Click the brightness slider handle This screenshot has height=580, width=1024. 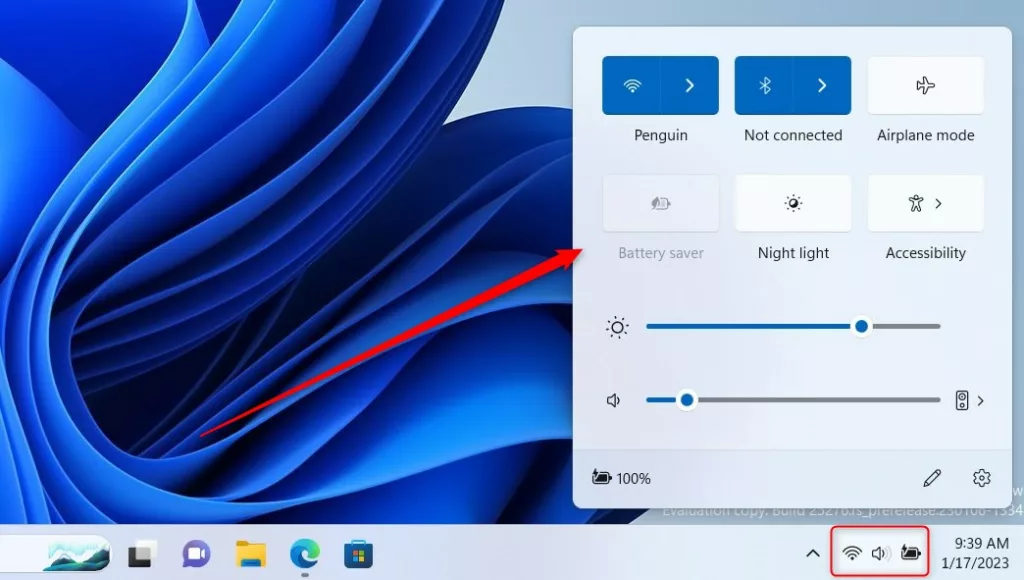point(861,326)
